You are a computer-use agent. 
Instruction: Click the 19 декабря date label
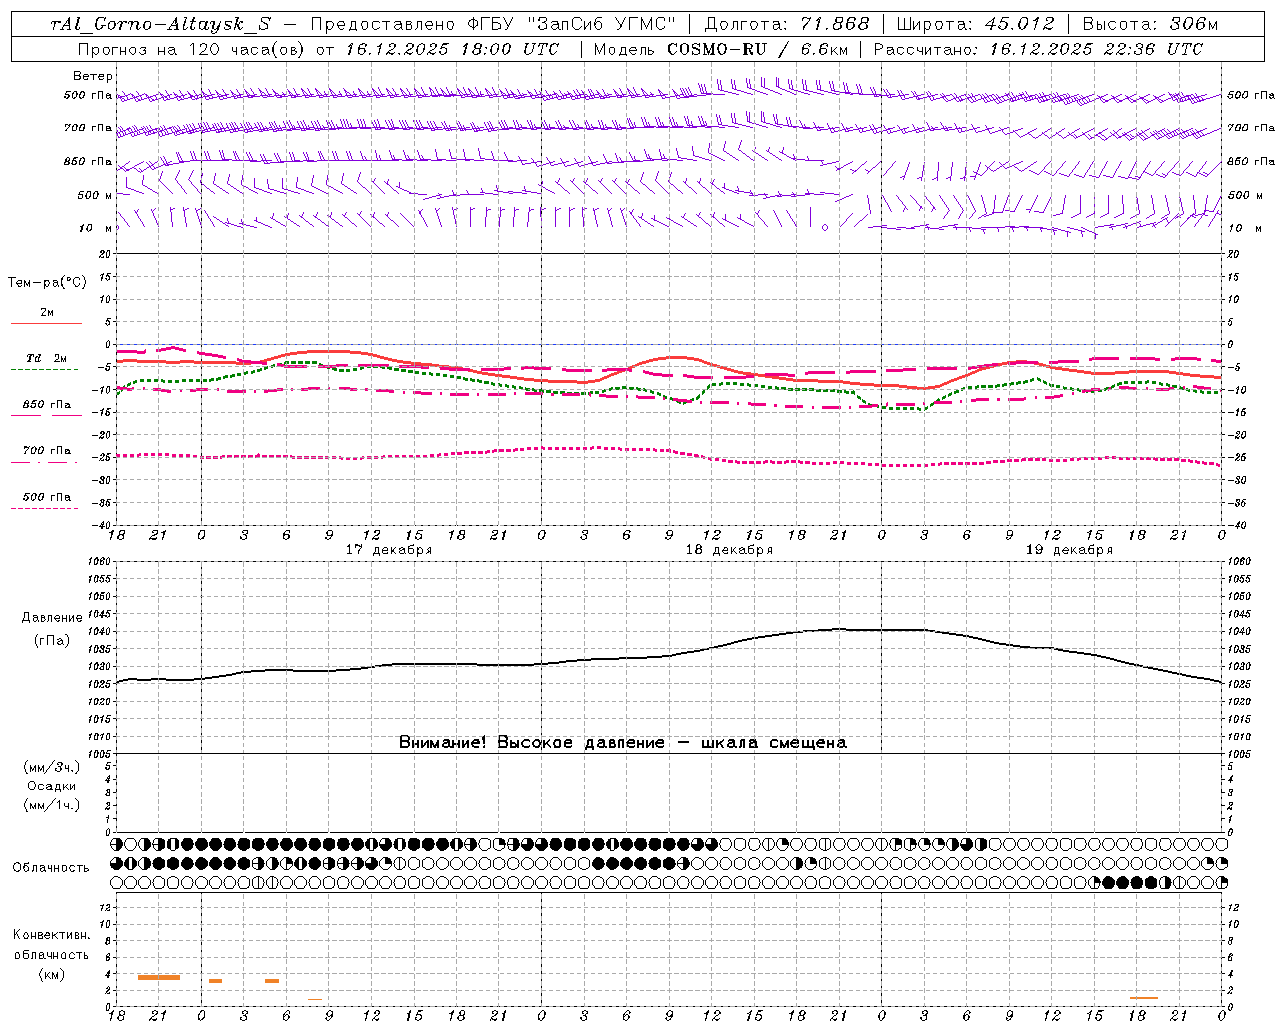1069,550
